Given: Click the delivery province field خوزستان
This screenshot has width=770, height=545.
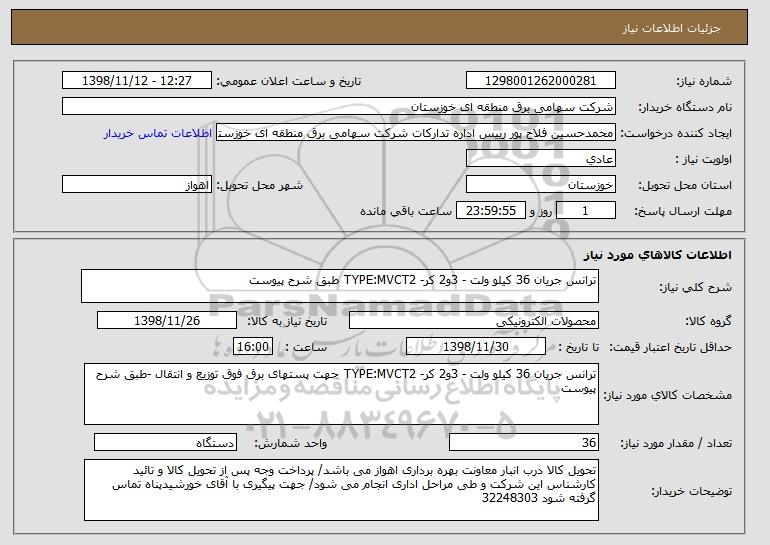Looking at the screenshot, I should 541,185.
